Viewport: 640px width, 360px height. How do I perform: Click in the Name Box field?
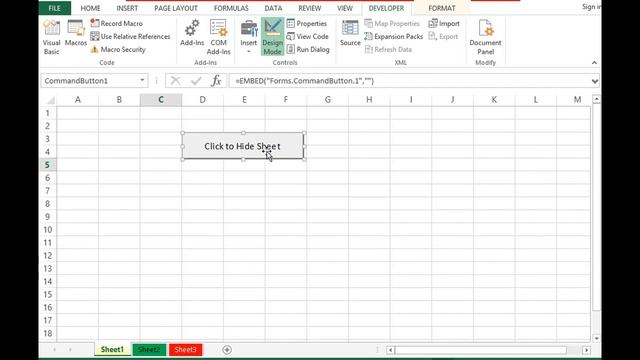[90, 81]
